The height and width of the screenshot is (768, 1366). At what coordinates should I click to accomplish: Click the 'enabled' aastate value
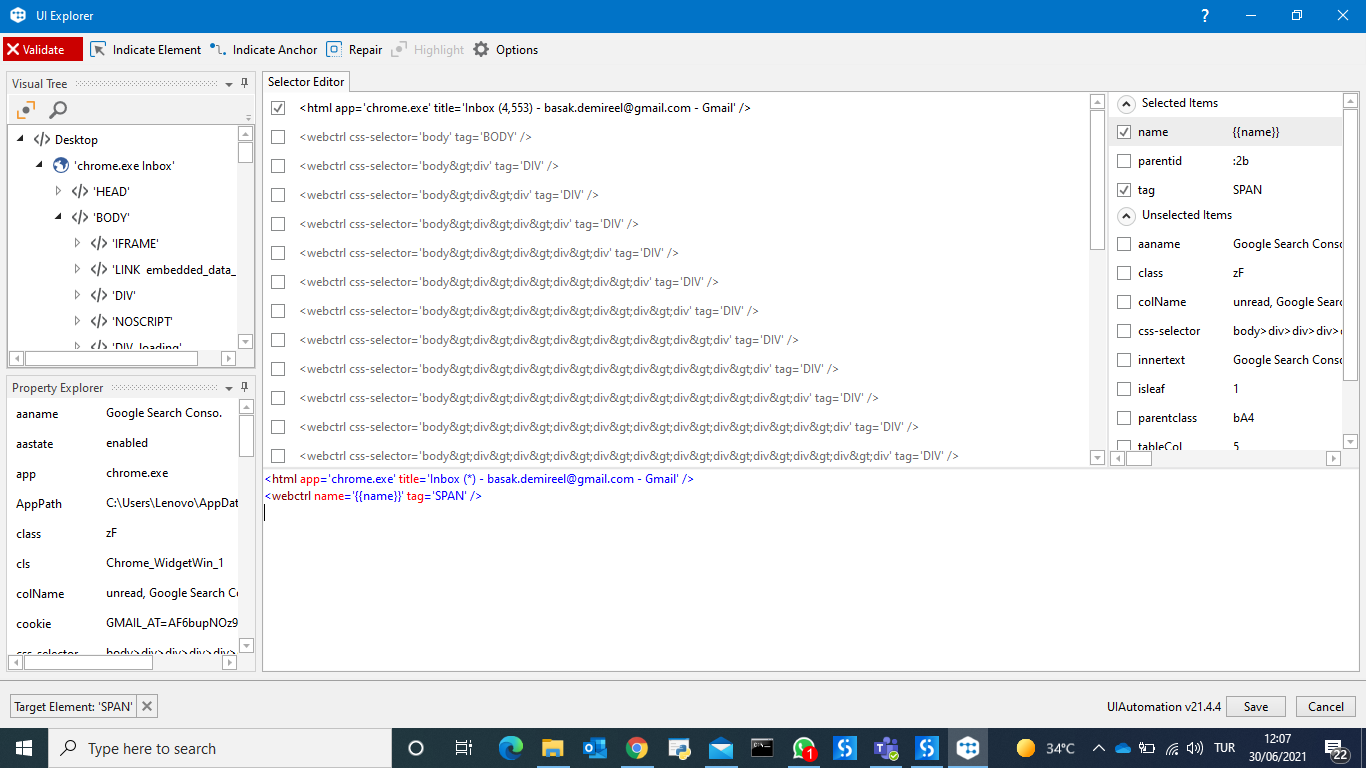point(127,443)
